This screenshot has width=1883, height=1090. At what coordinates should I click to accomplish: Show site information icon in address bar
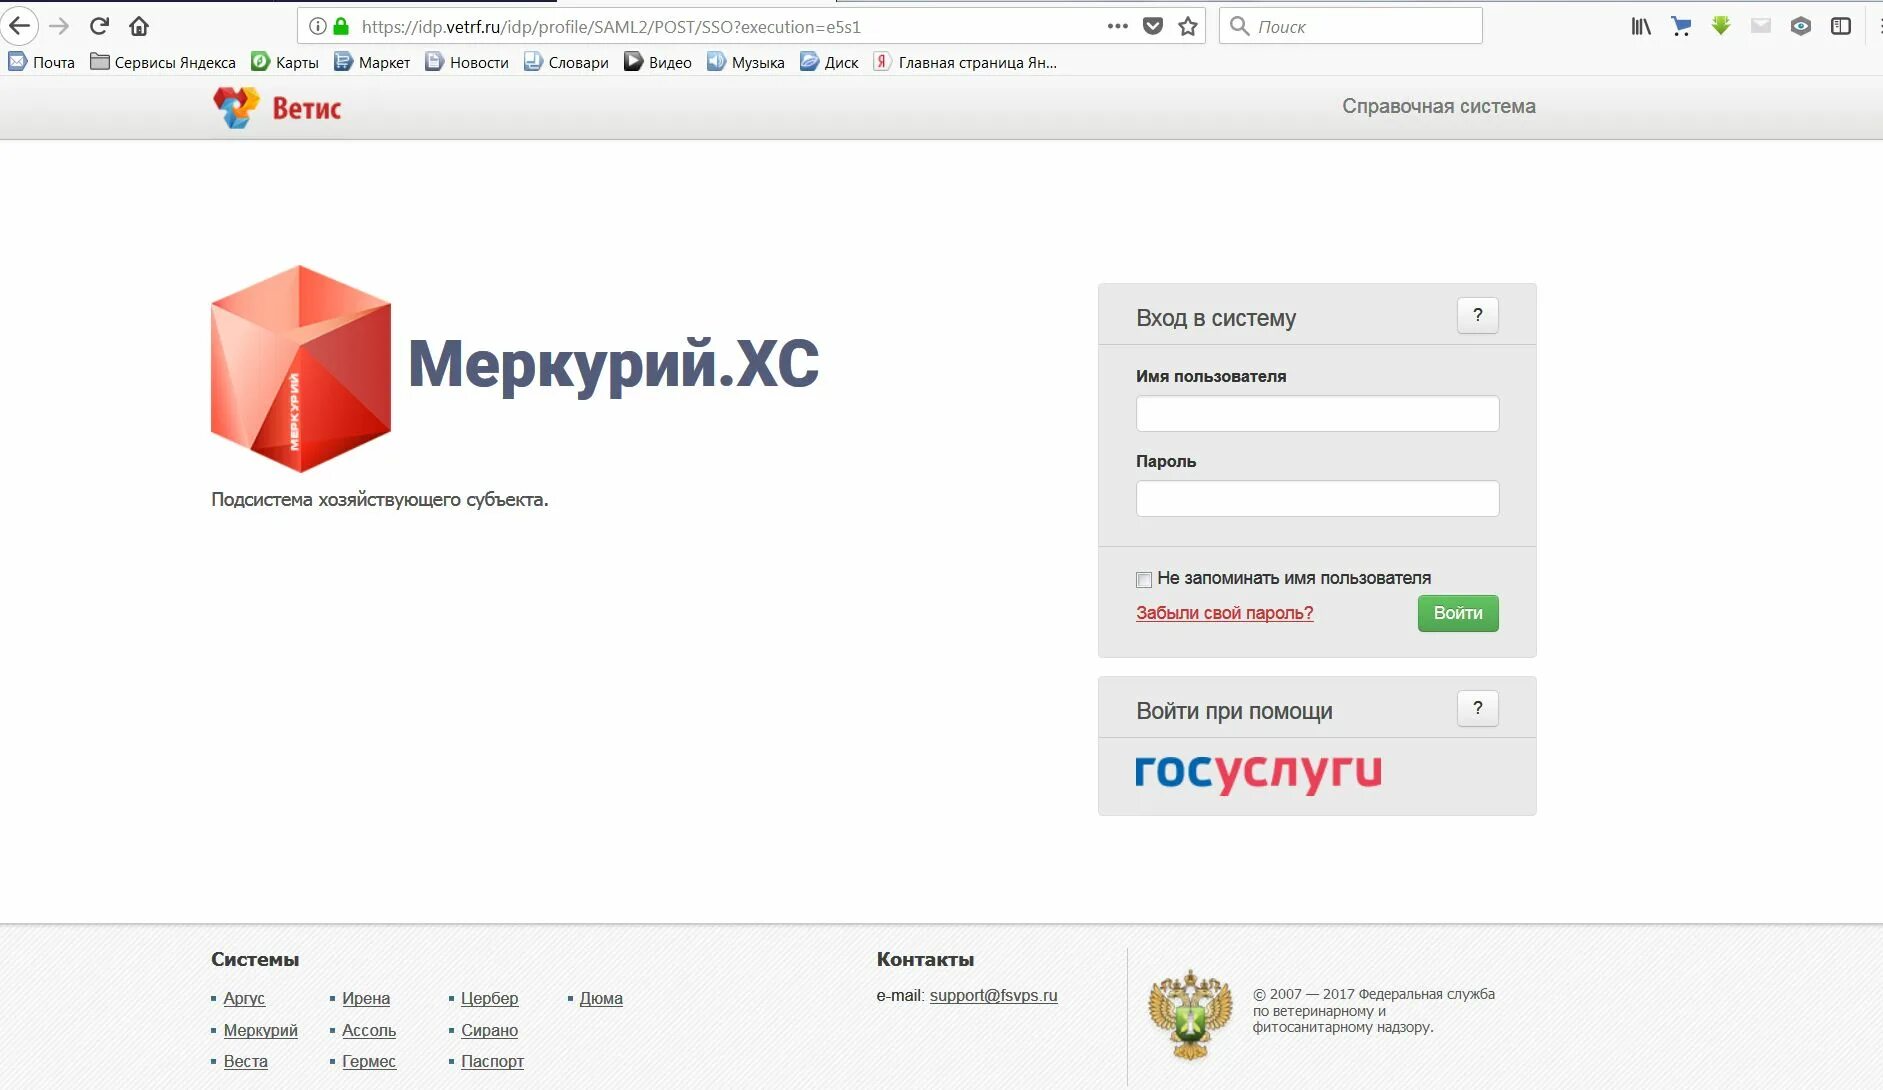coord(317,26)
